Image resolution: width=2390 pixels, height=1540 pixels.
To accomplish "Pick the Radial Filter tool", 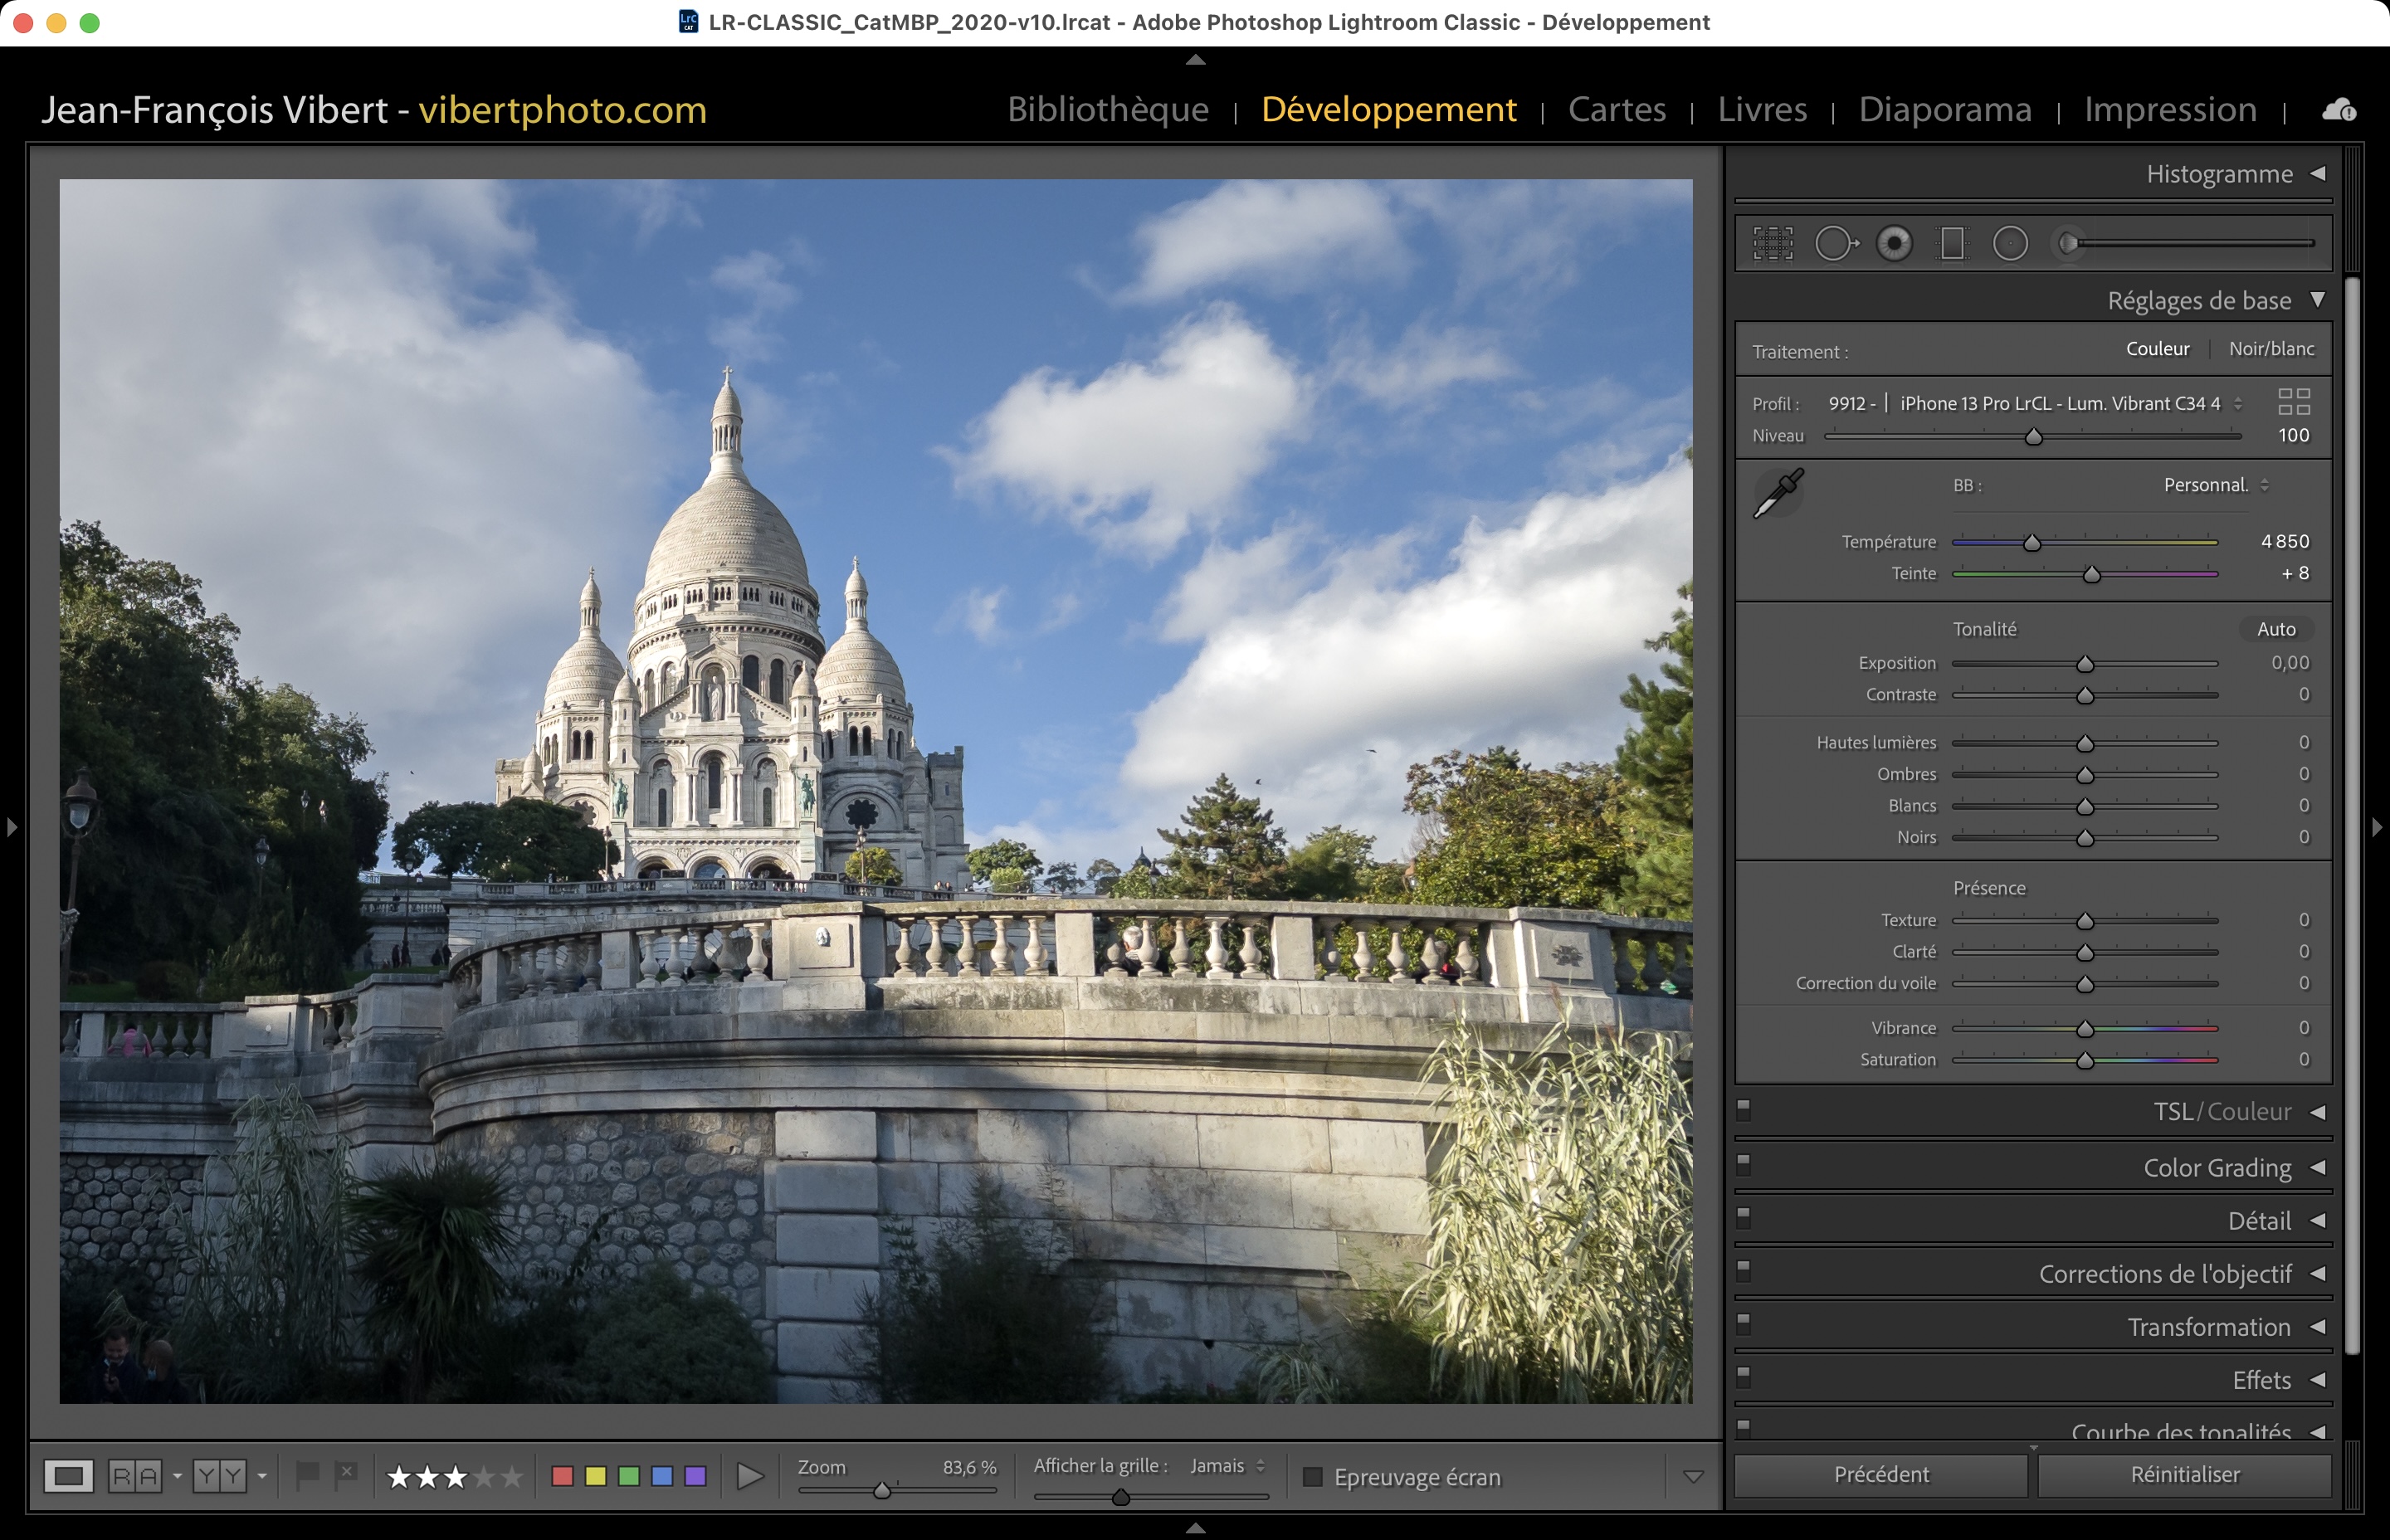I will pyautogui.click(x=2010, y=243).
